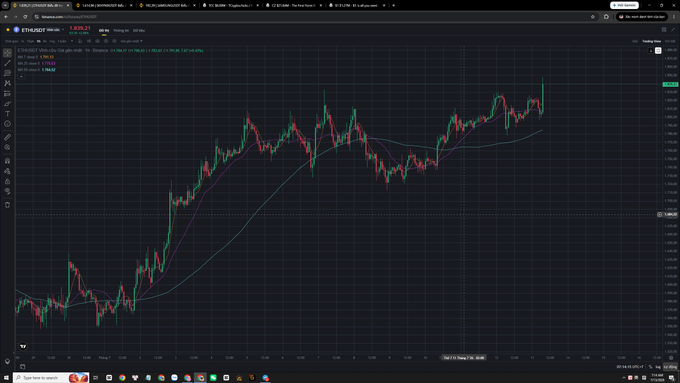Select the 15-minute interval

30,41
